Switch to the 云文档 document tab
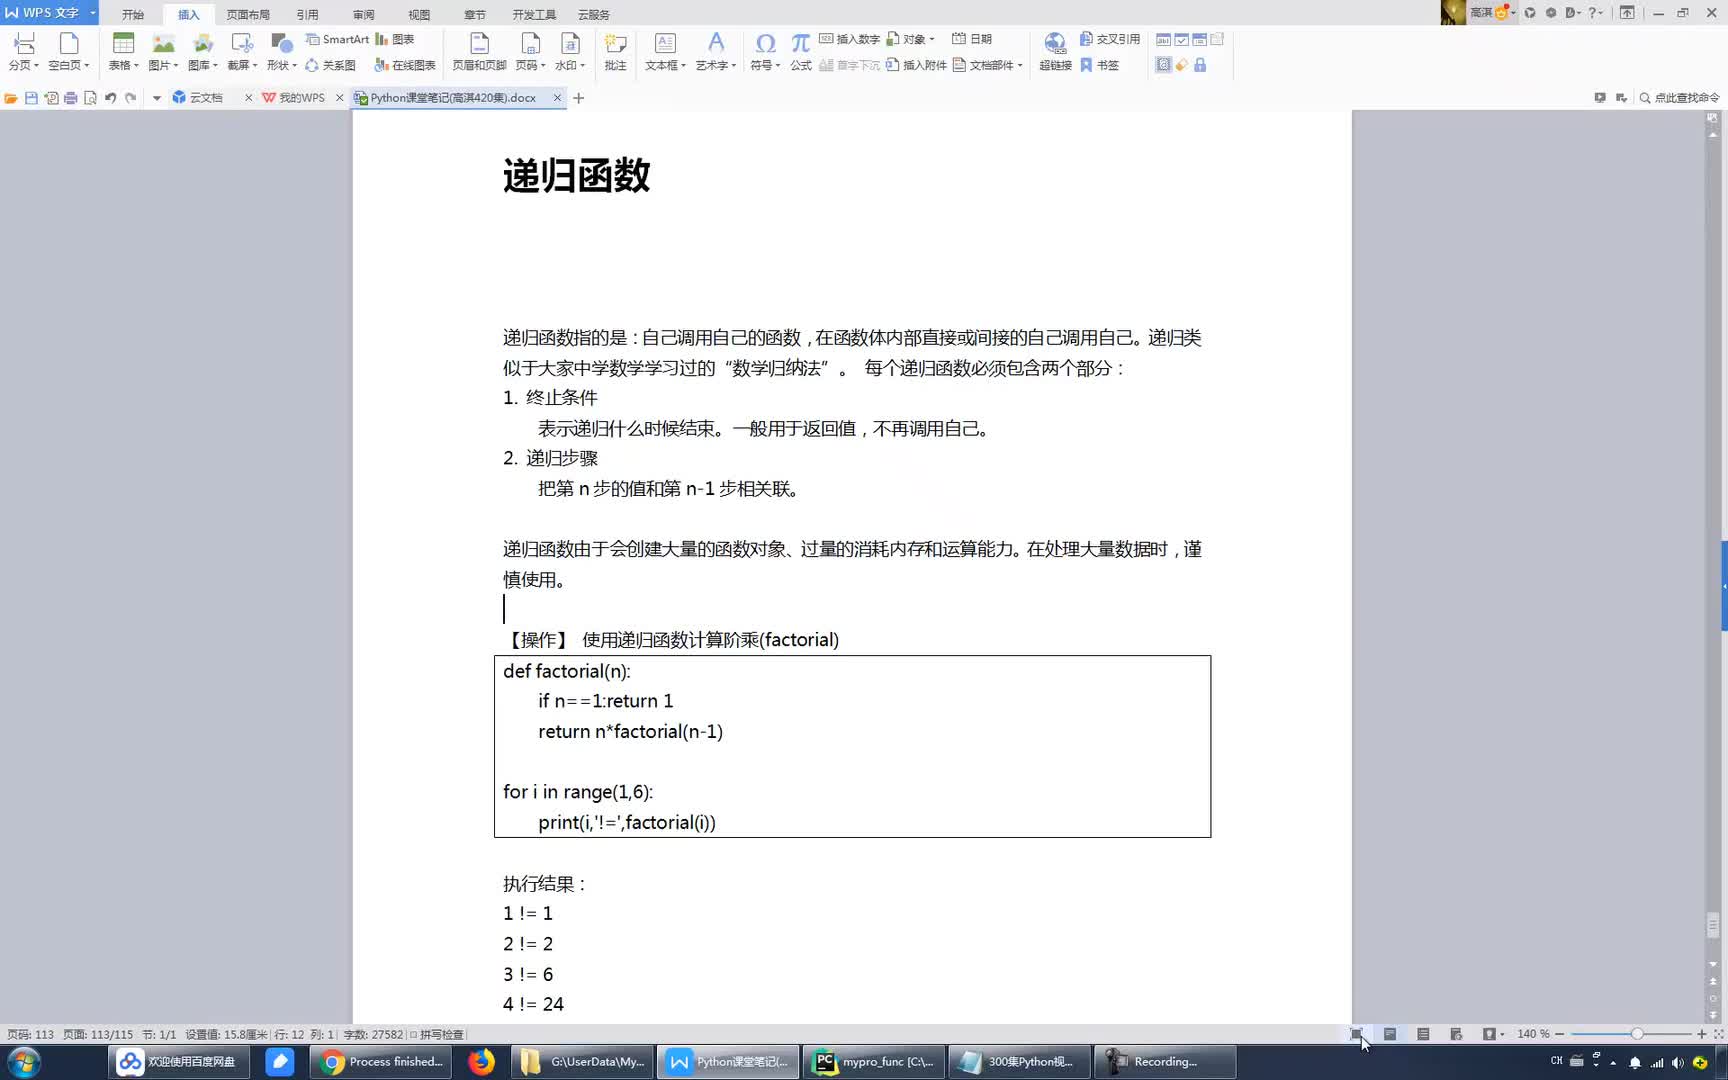1728x1080 pixels. coord(205,98)
